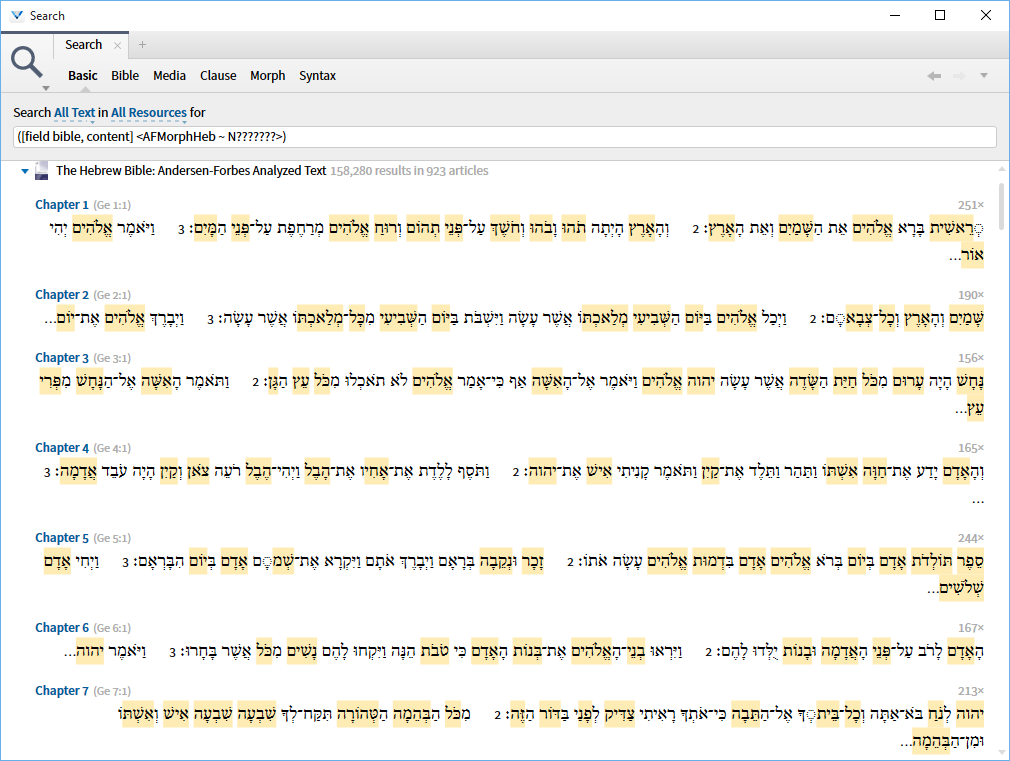This screenshot has width=1010, height=761.
Task: Collapse the Andersen-Forbes Analyzed Text results
Action: (24, 171)
